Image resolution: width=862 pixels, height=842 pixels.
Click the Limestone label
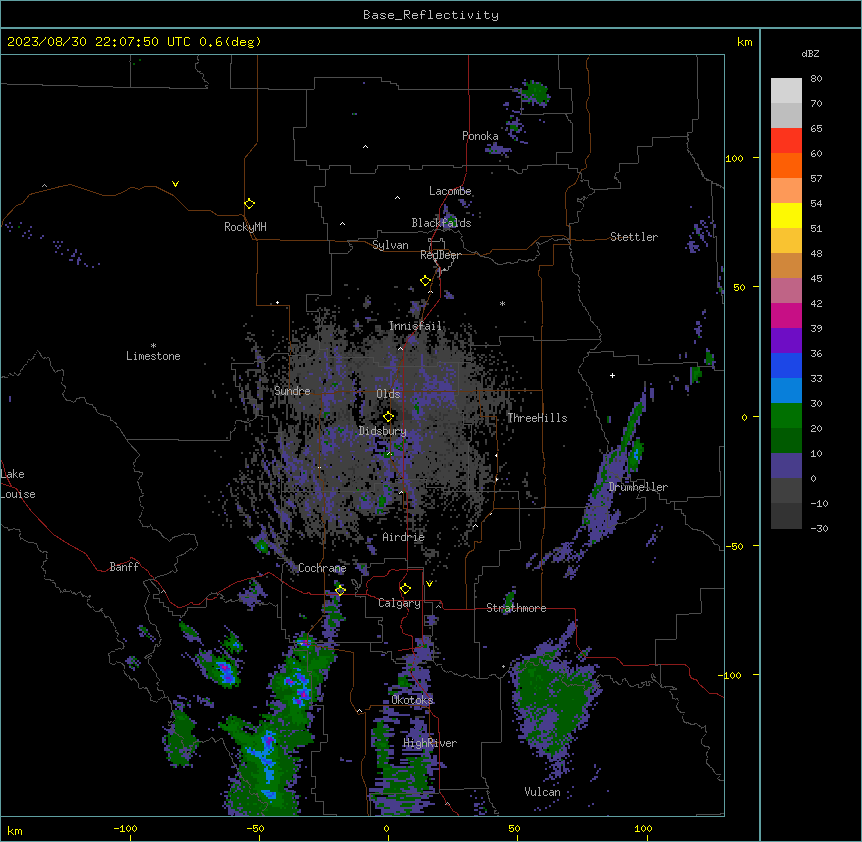tap(153, 356)
